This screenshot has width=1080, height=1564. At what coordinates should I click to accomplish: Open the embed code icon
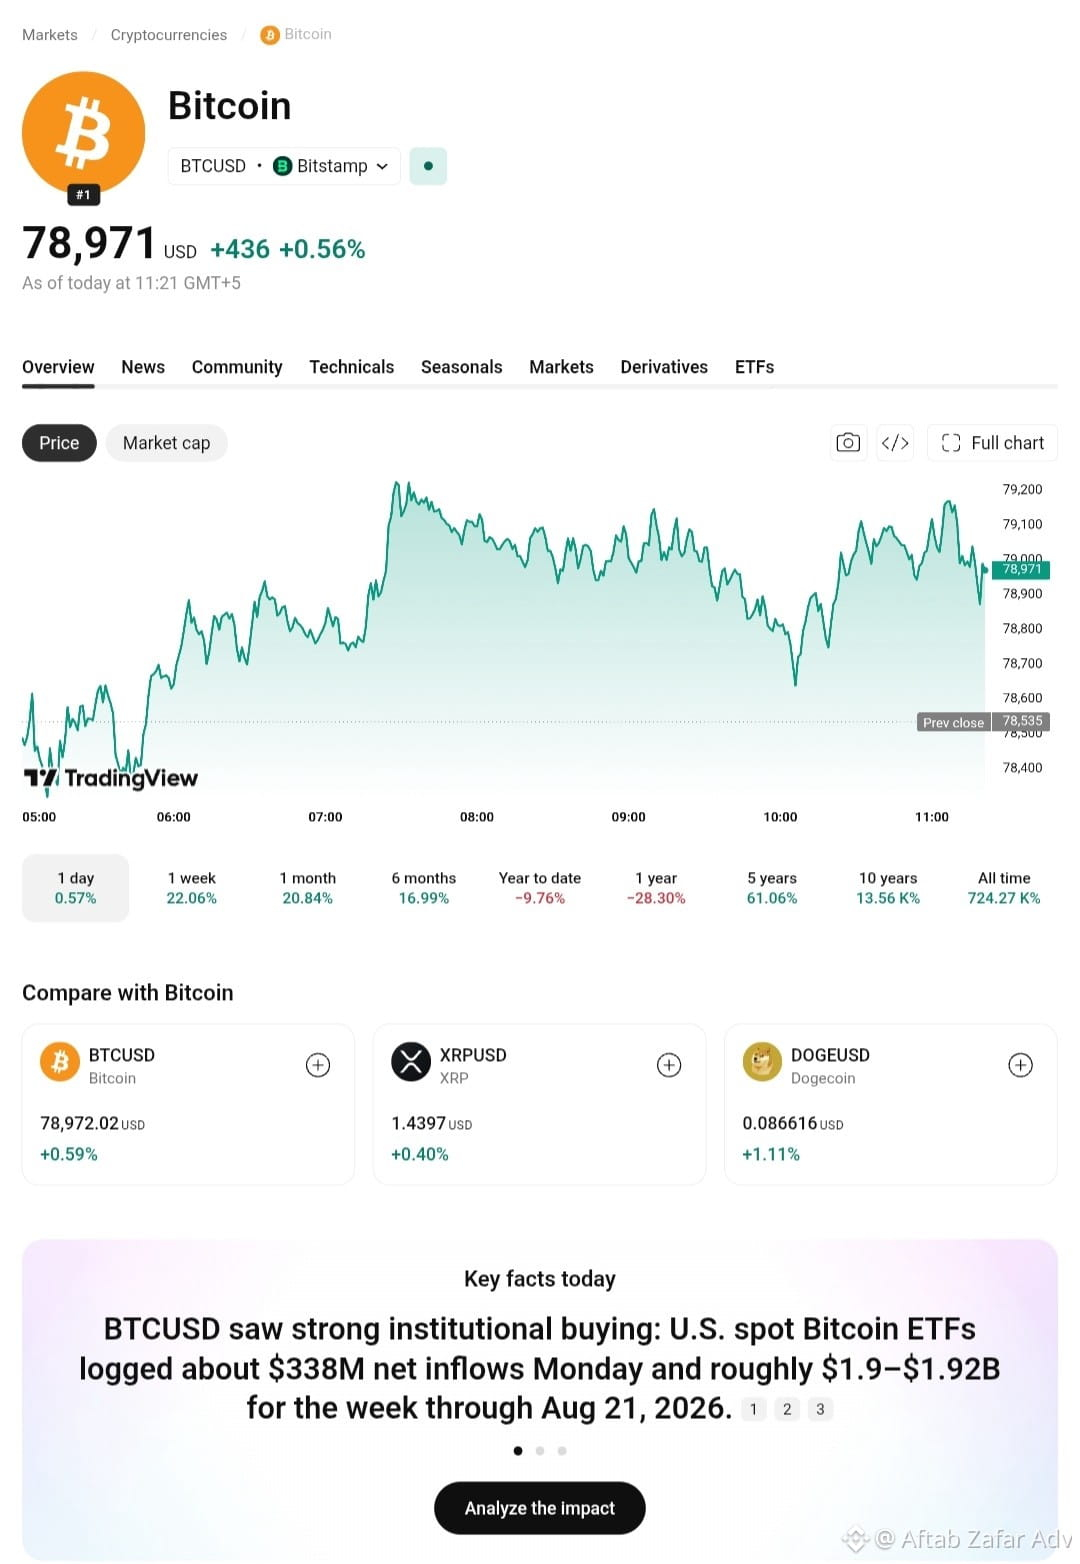[x=895, y=443]
